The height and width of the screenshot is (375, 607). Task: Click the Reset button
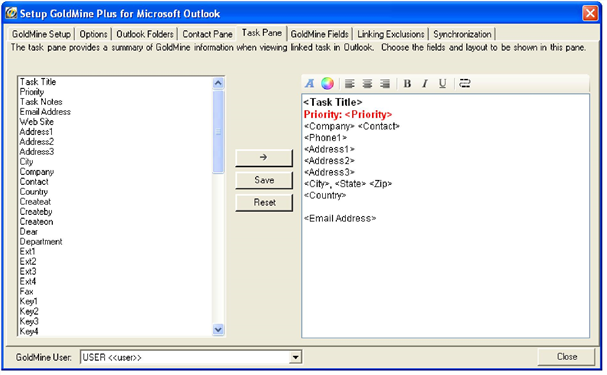click(264, 202)
